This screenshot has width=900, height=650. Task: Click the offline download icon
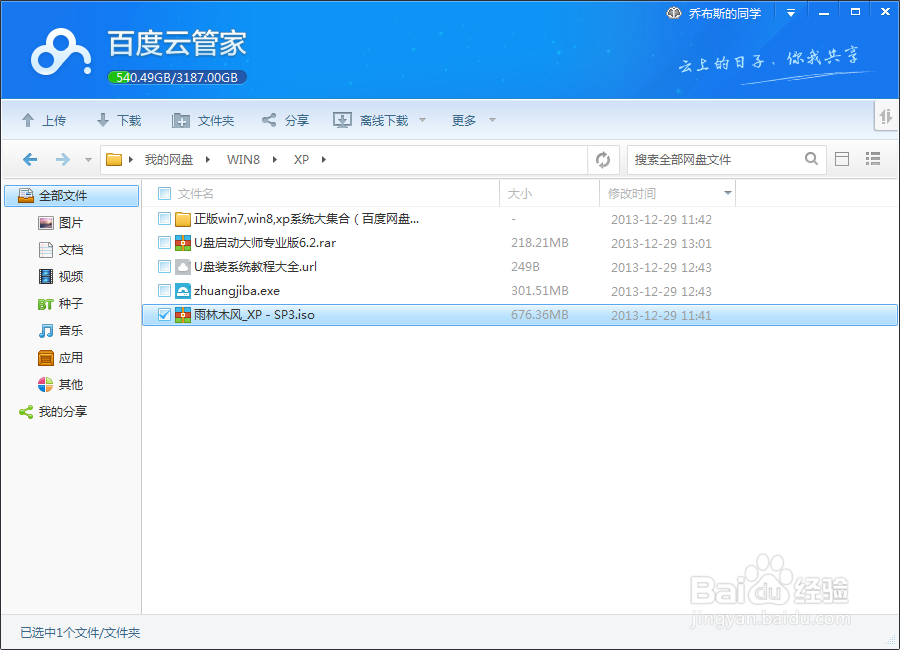tap(342, 120)
